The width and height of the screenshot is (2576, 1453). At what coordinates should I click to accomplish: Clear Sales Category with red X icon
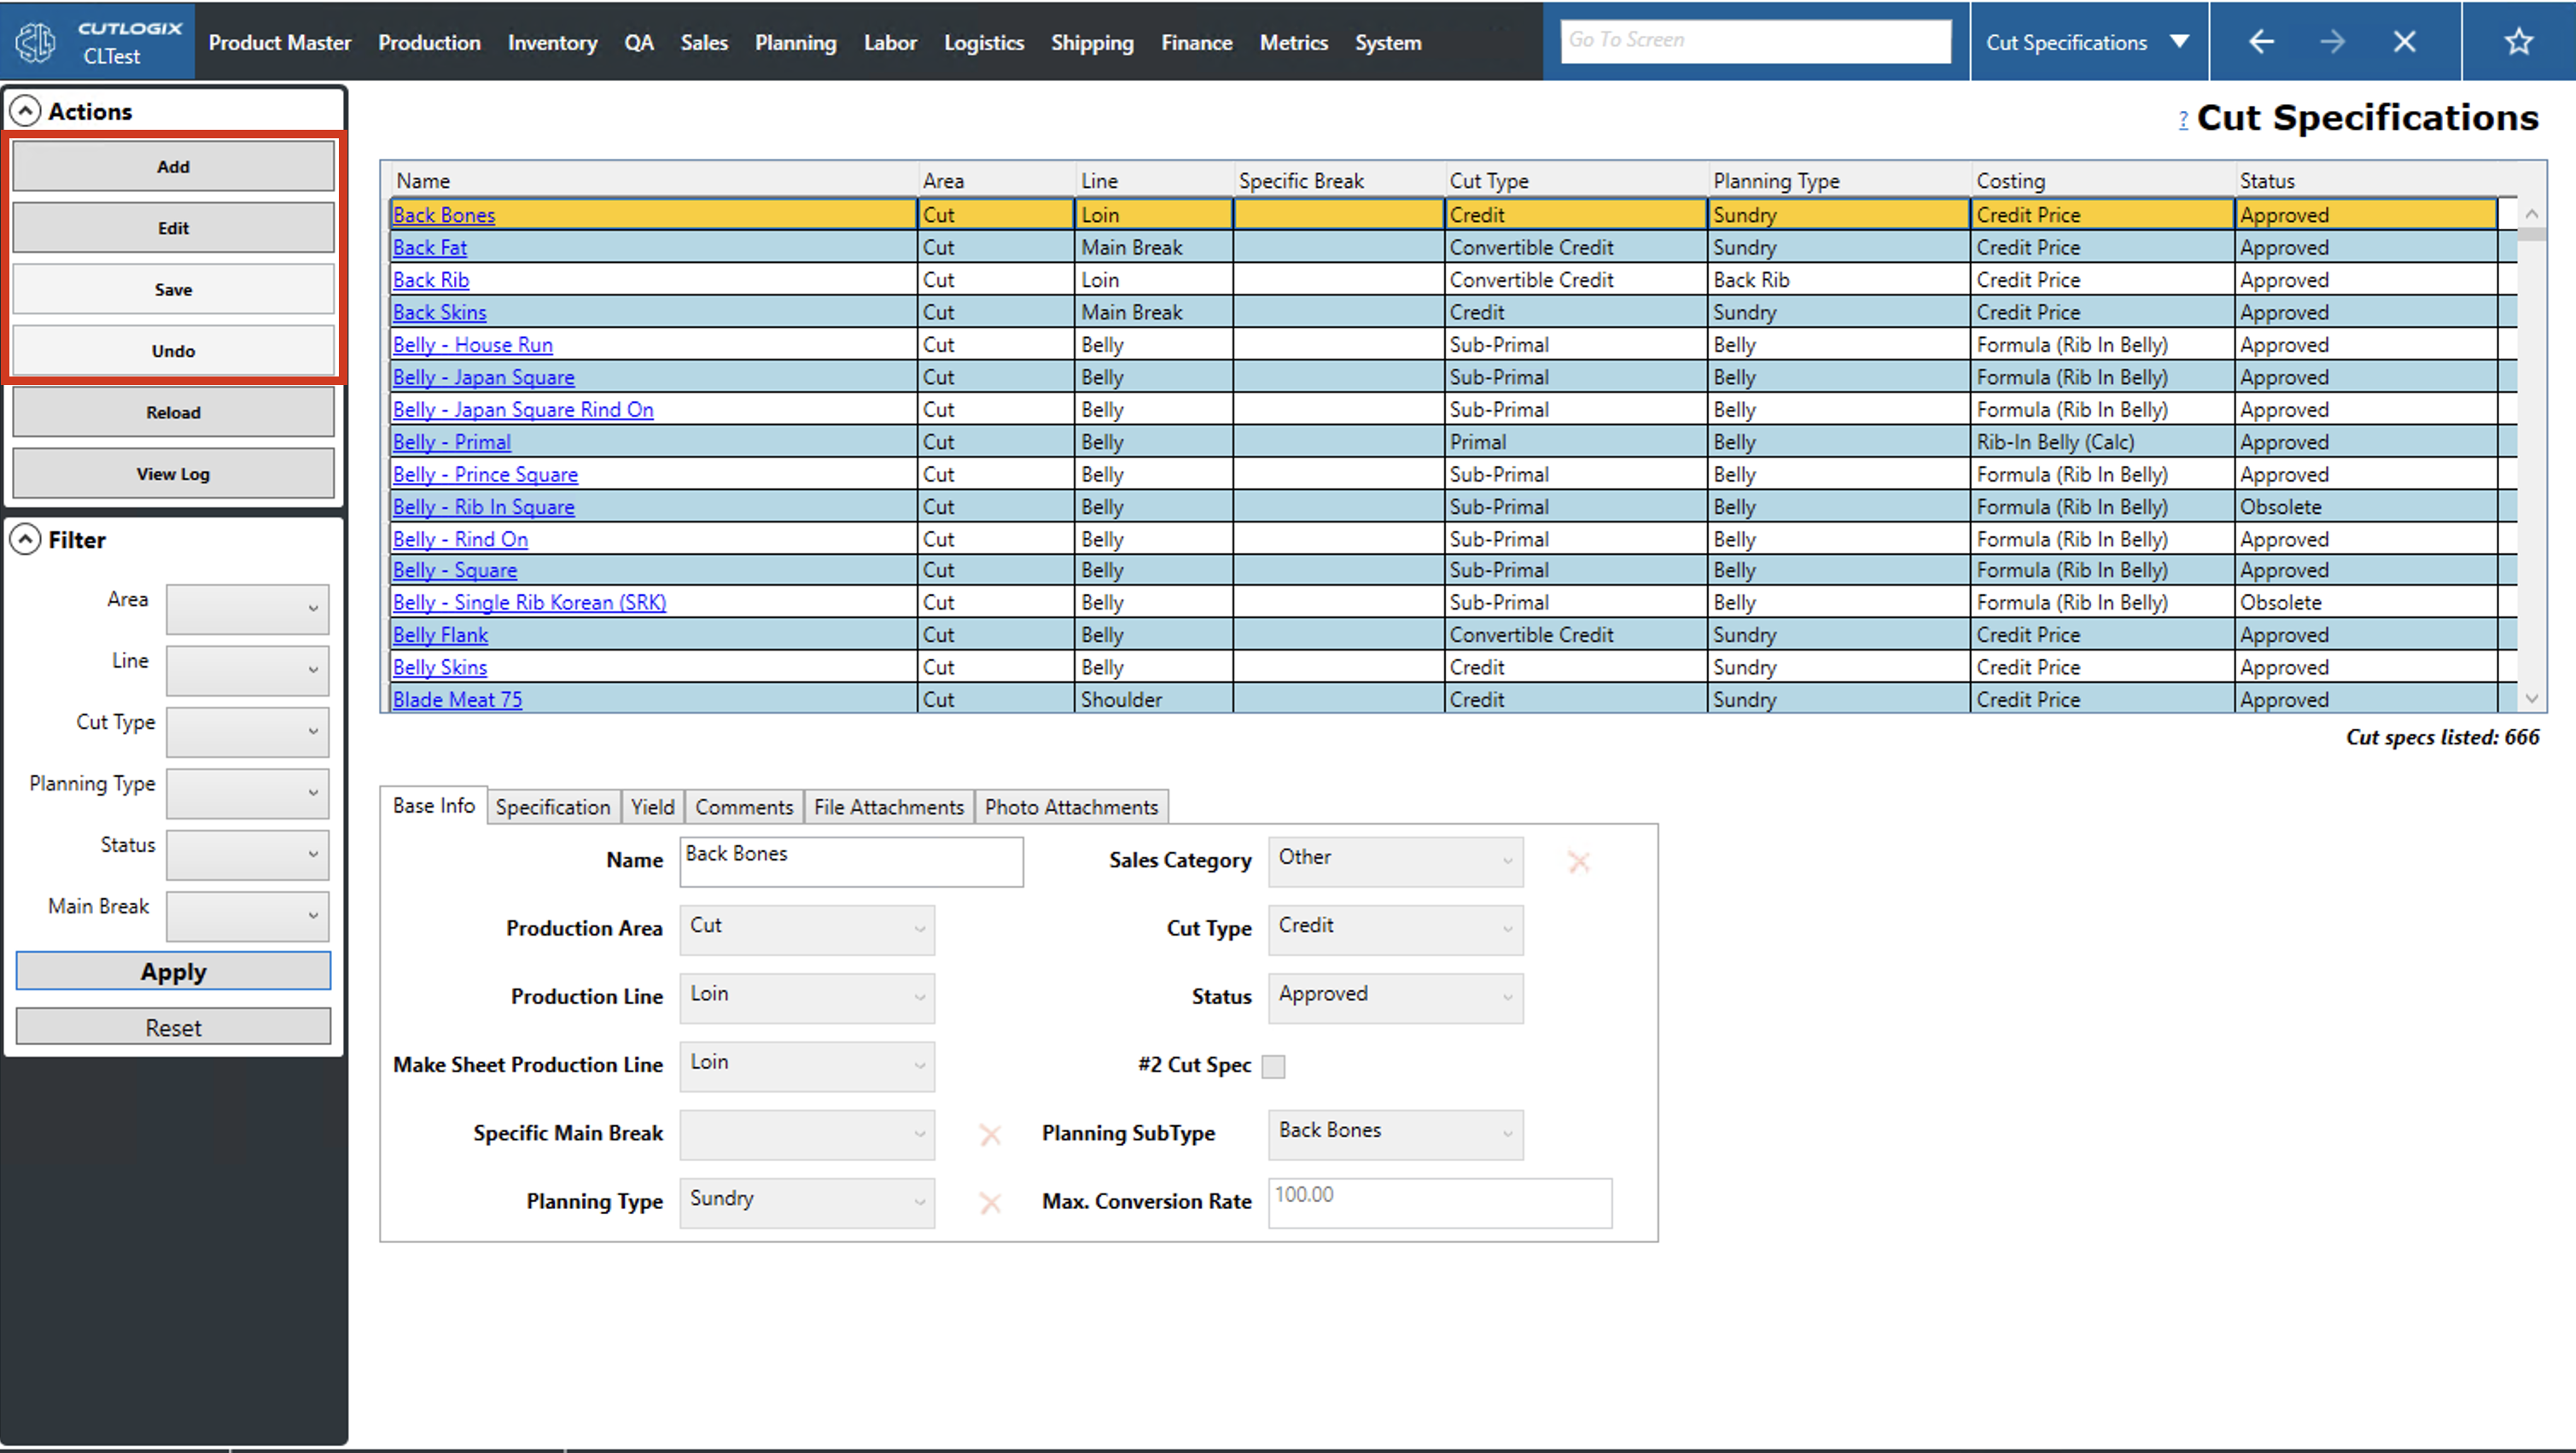(1578, 862)
